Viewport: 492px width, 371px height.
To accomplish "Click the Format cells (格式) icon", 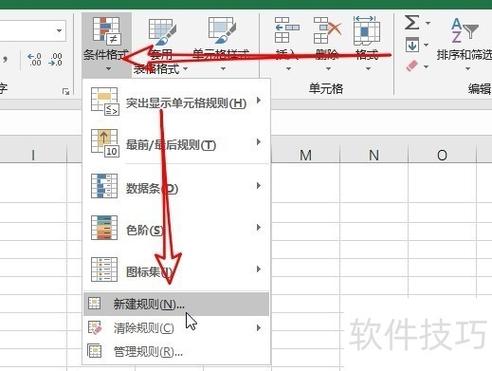I will pyautogui.click(x=366, y=30).
